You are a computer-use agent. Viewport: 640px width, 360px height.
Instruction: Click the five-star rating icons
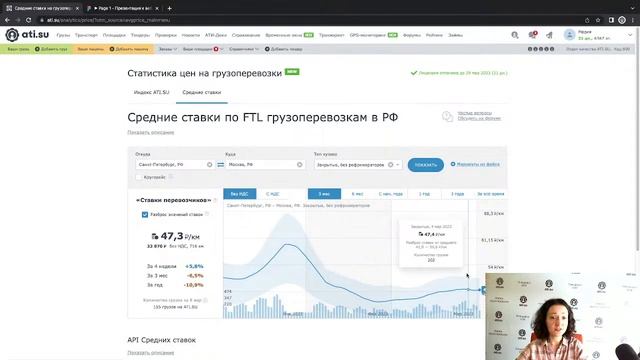coord(541,49)
